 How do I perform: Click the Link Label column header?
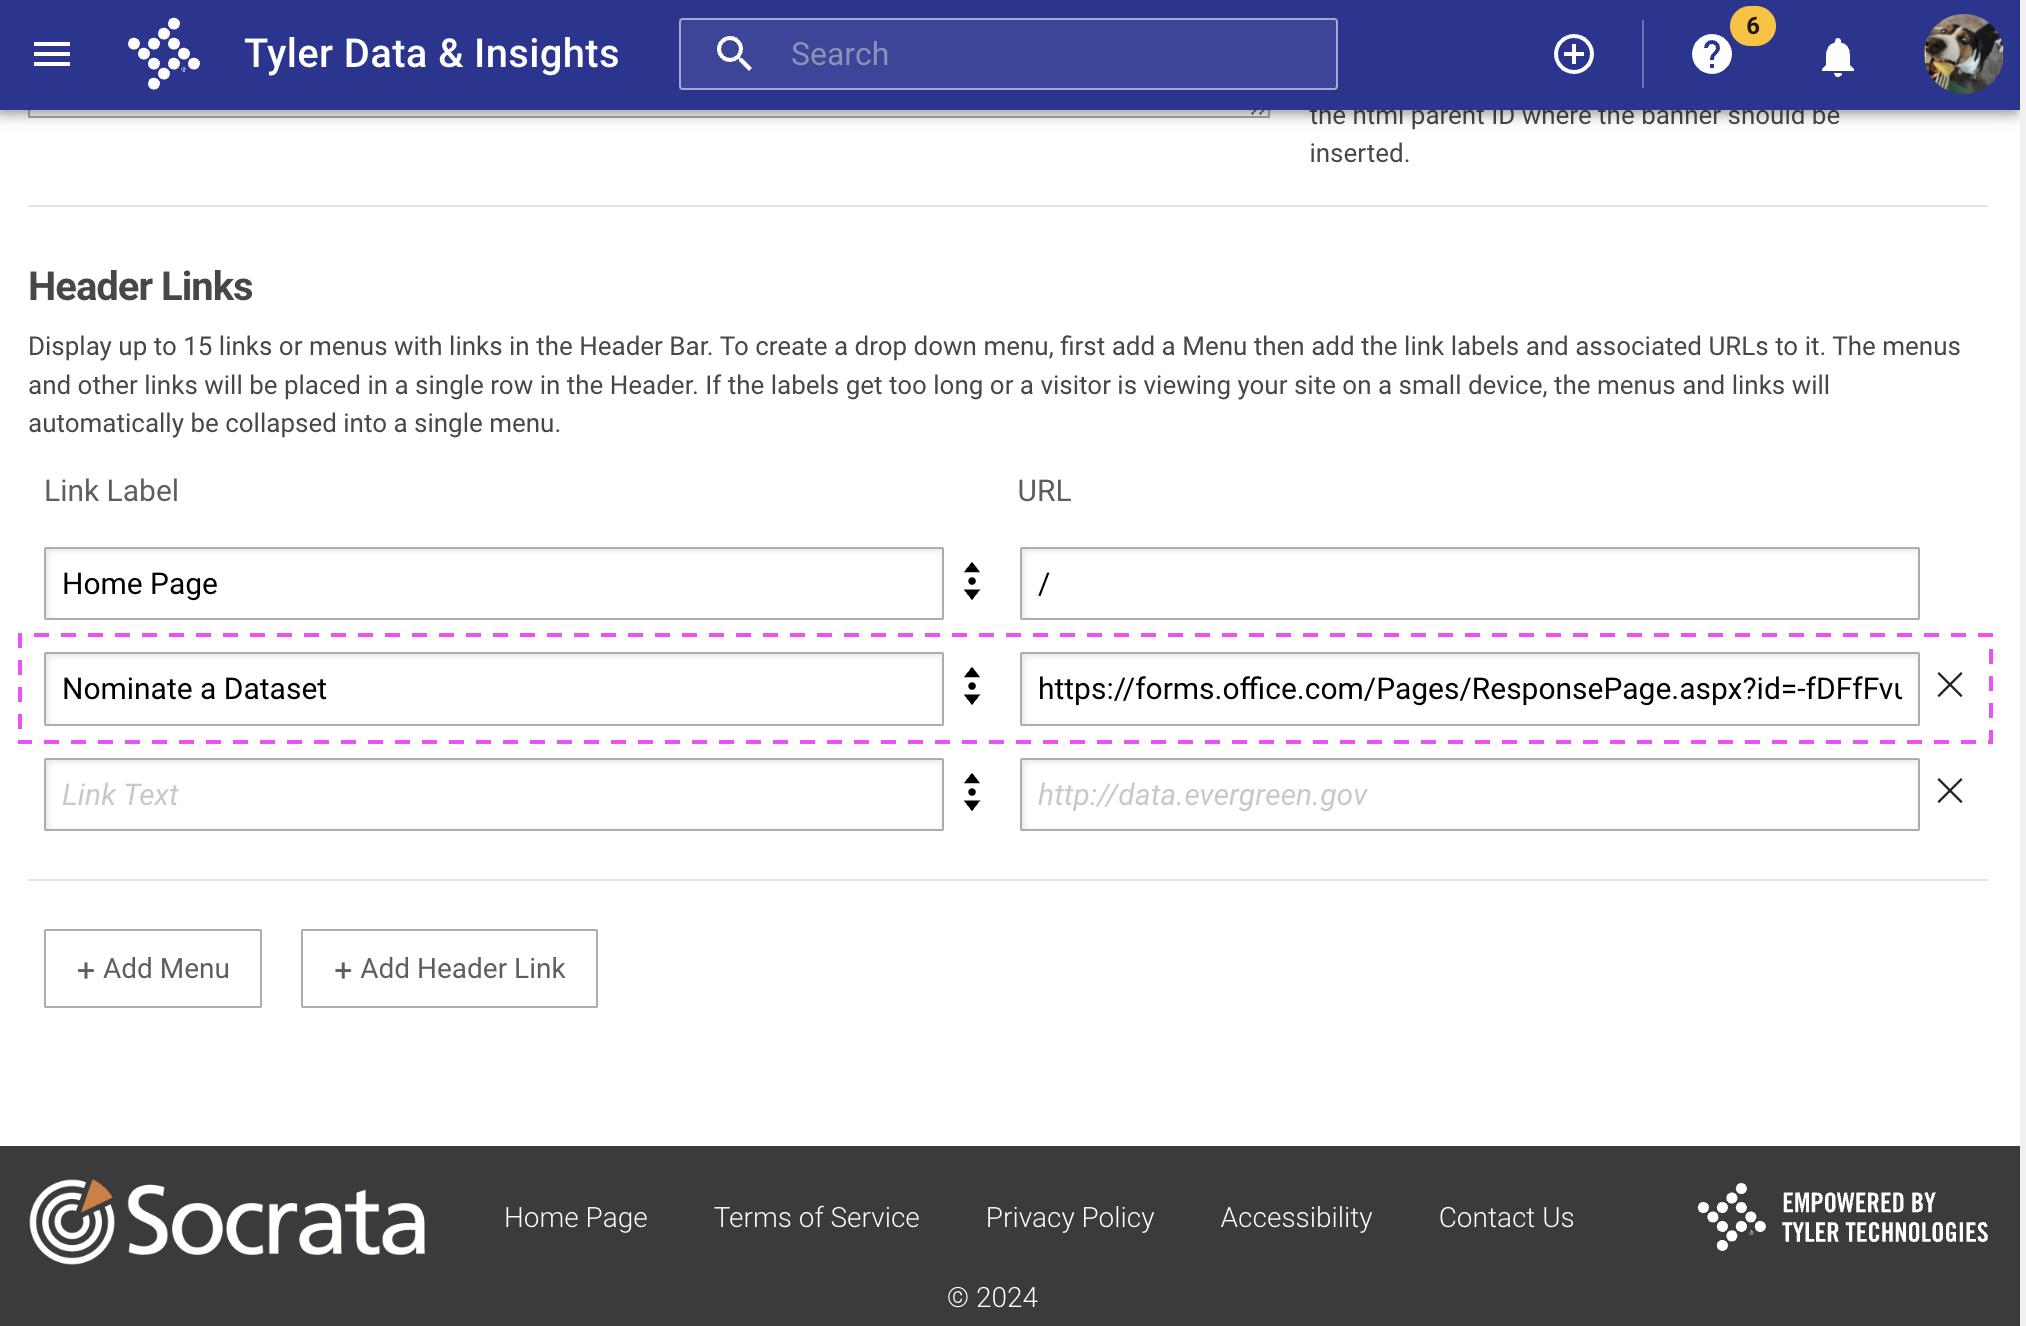point(111,491)
